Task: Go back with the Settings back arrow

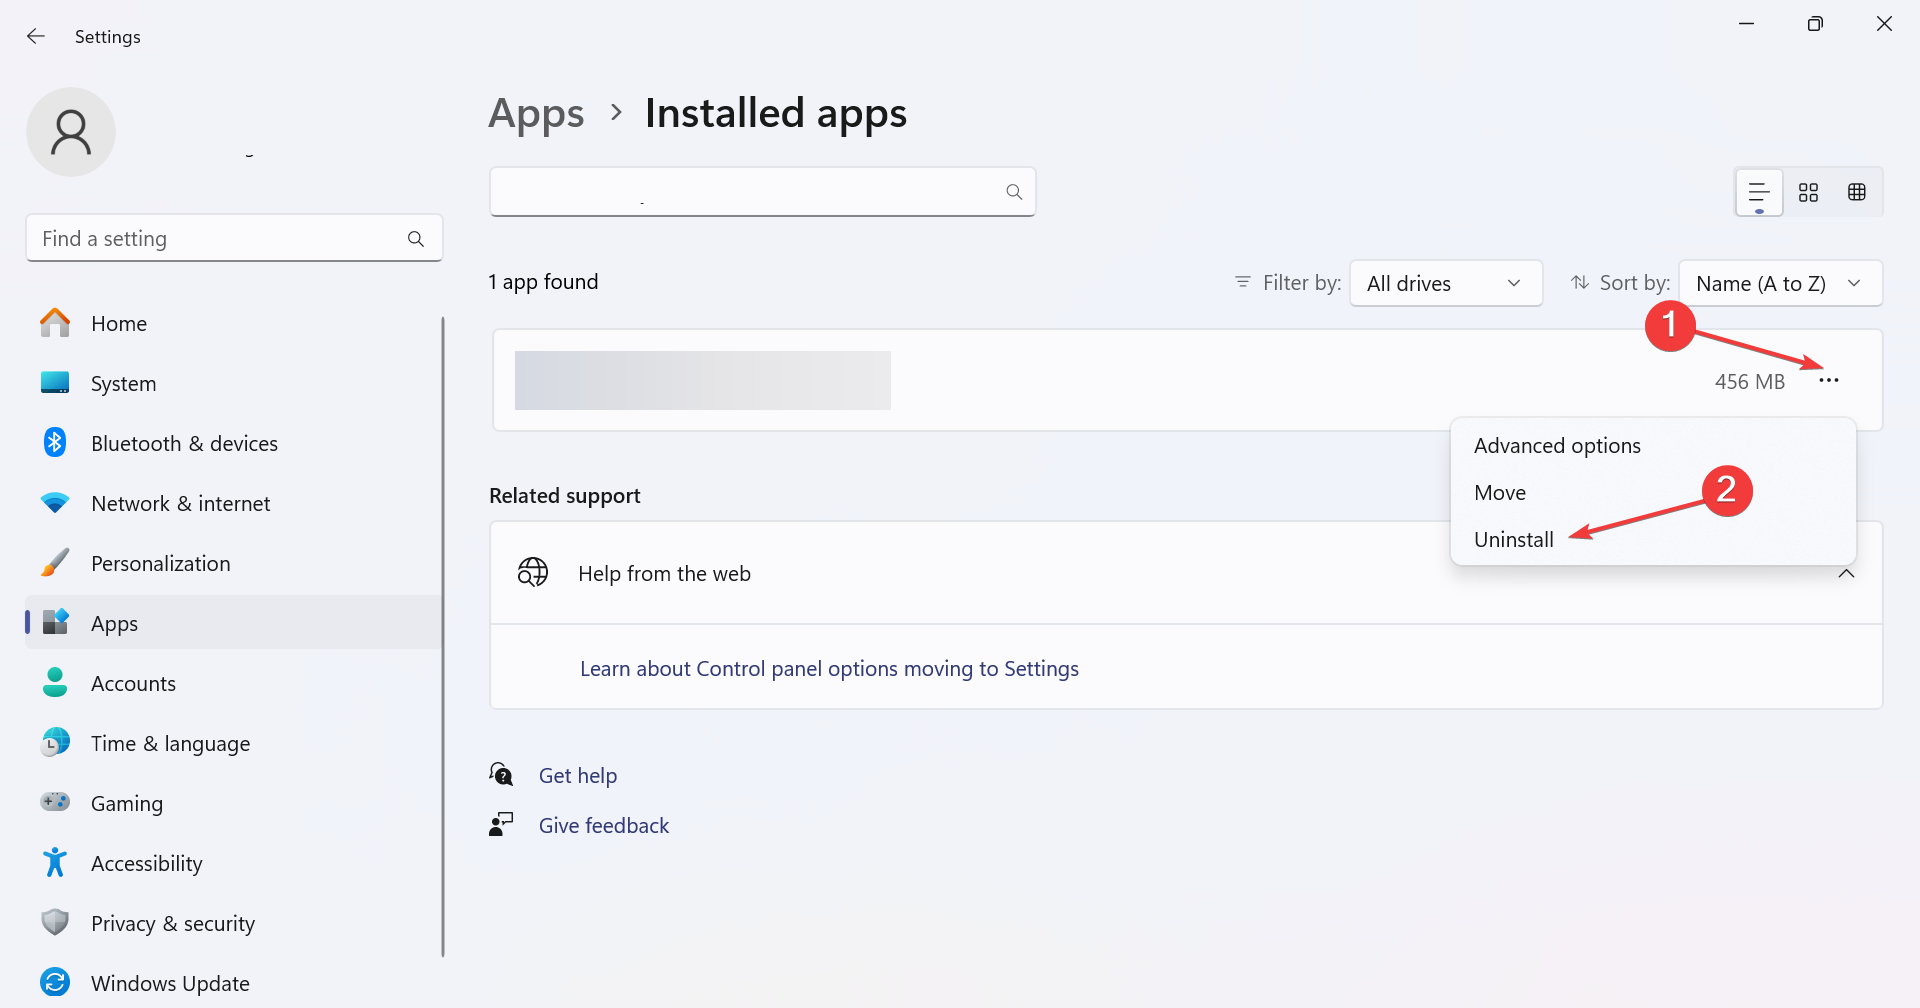Action: (36, 36)
